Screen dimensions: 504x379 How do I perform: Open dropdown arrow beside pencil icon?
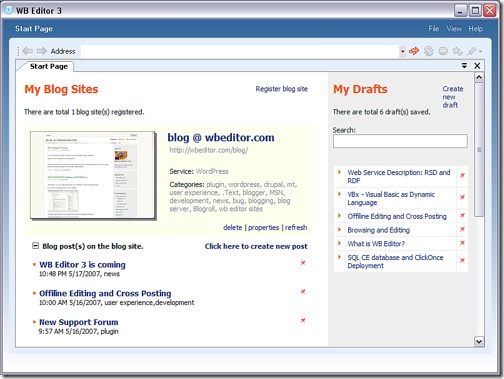(480, 52)
